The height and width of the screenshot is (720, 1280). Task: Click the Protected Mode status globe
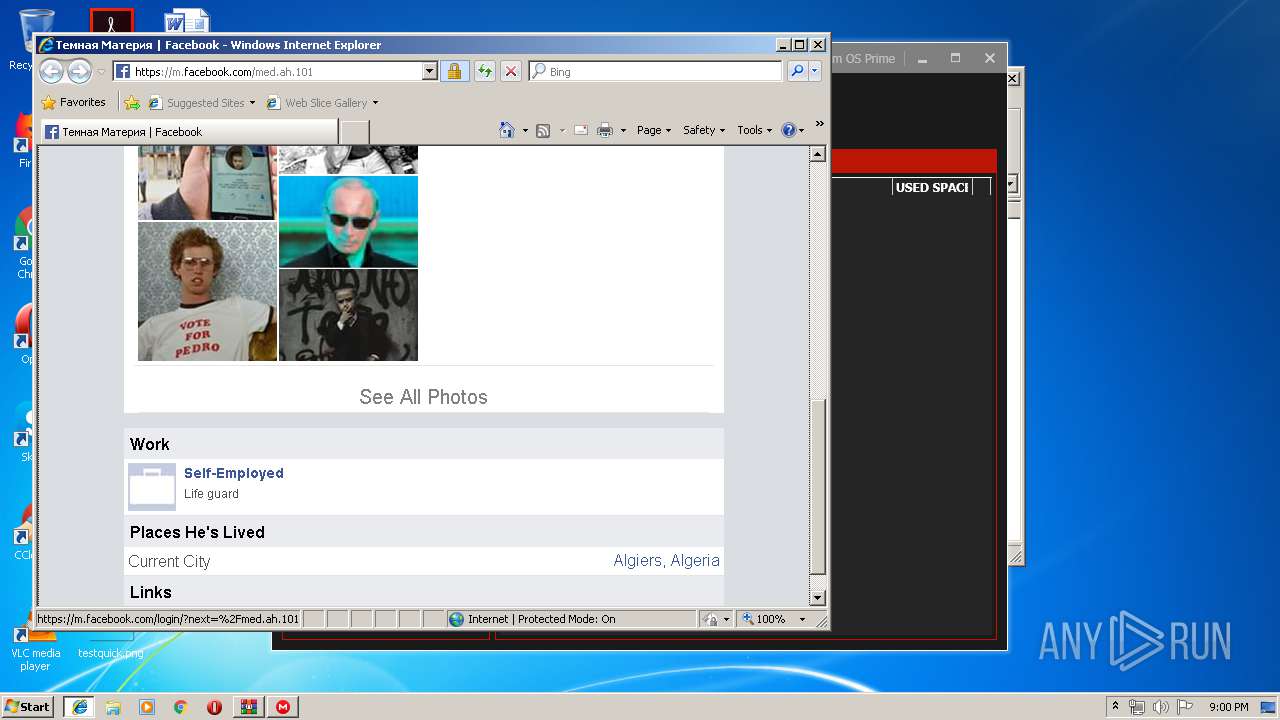point(456,619)
